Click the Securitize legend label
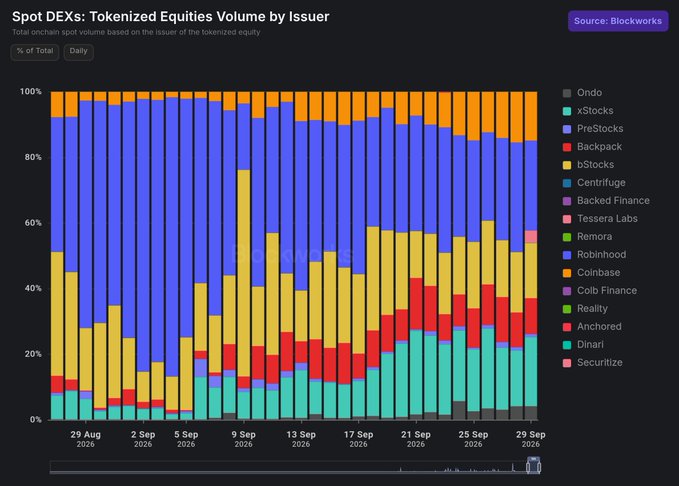Image resolution: width=679 pixels, height=486 pixels. click(599, 363)
